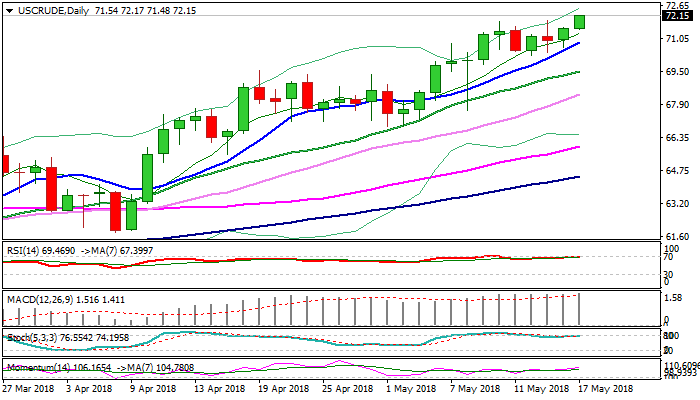
Task: Click the last MACD histogram bar
Action: 580,308
